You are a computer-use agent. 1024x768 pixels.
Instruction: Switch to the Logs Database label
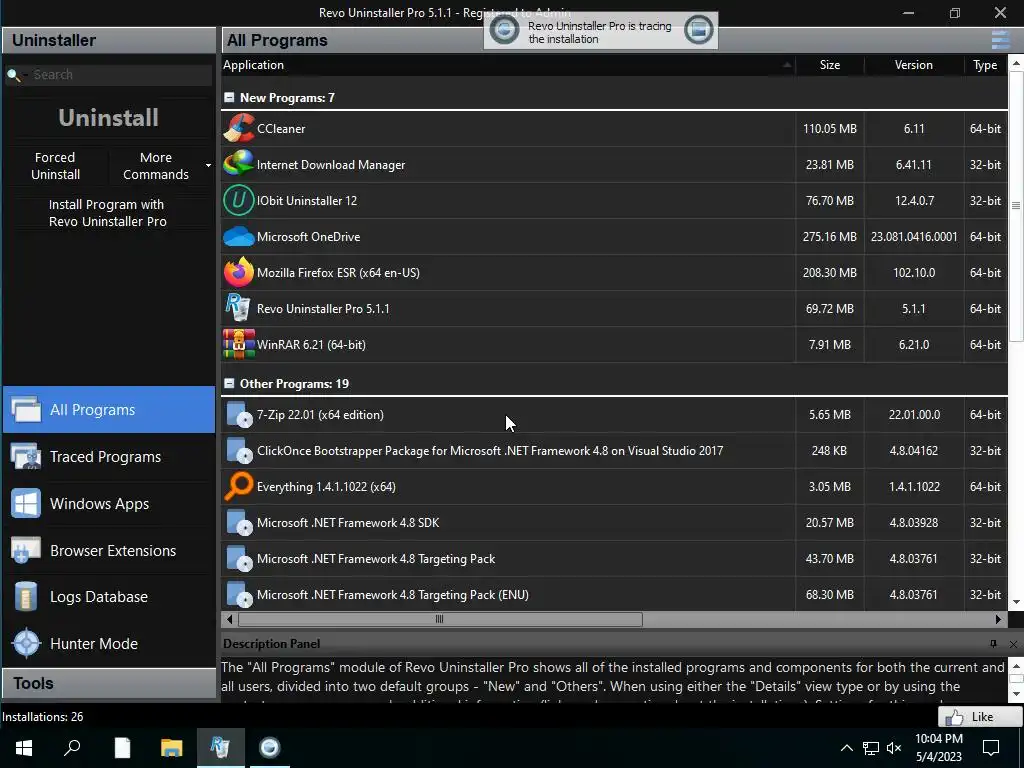(x=99, y=597)
